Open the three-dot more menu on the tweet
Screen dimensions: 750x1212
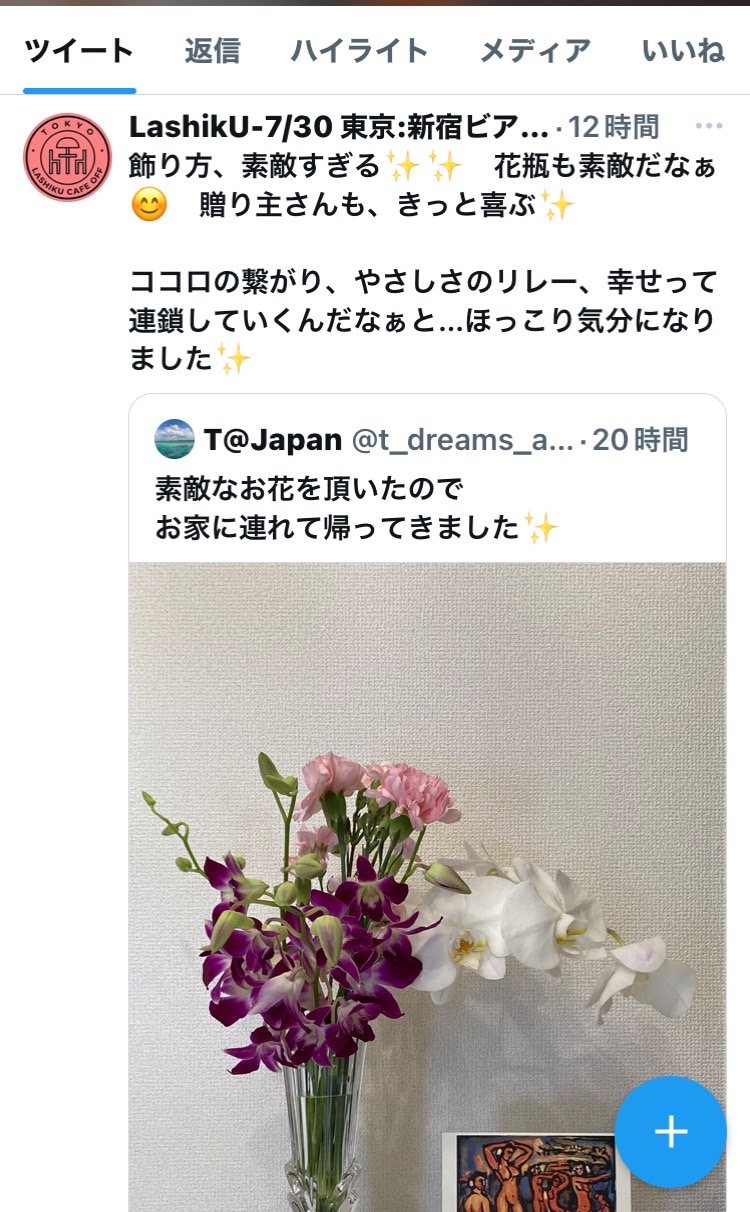tap(708, 127)
